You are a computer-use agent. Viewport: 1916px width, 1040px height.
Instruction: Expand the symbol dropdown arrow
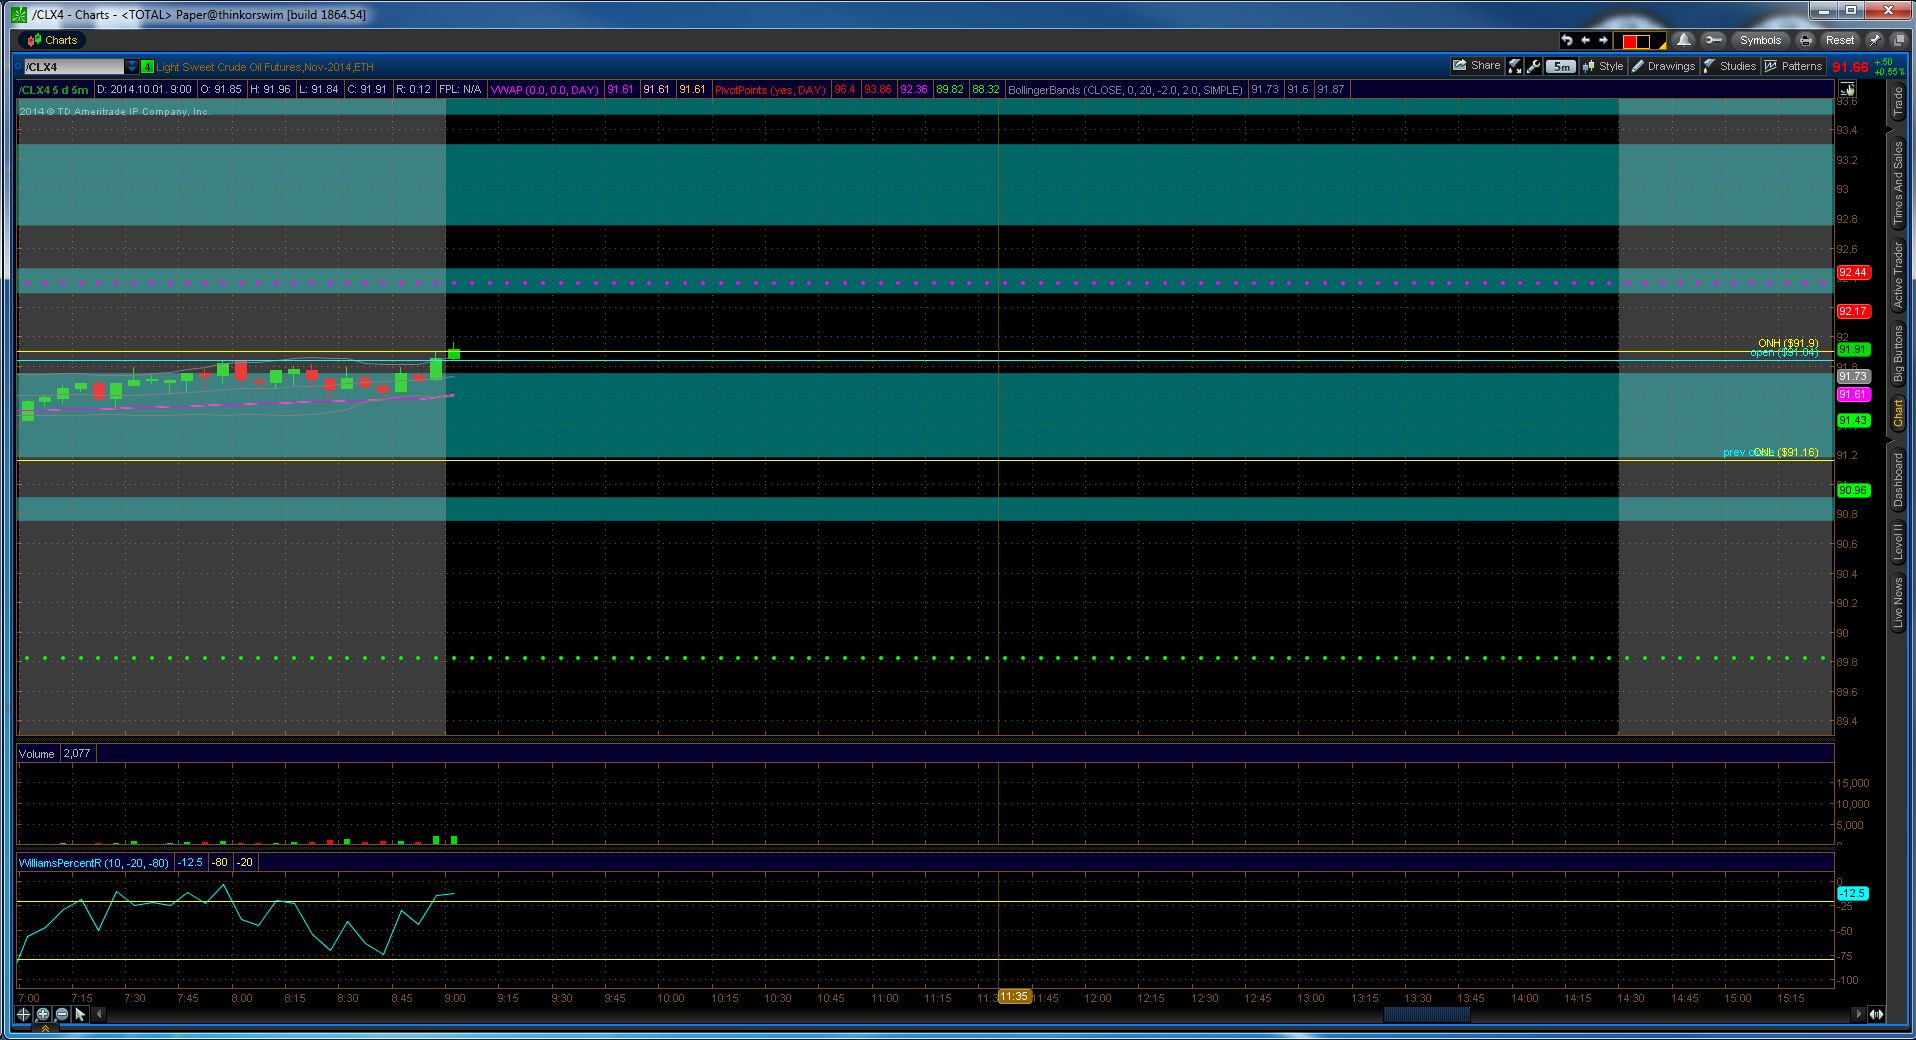pos(132,67)
